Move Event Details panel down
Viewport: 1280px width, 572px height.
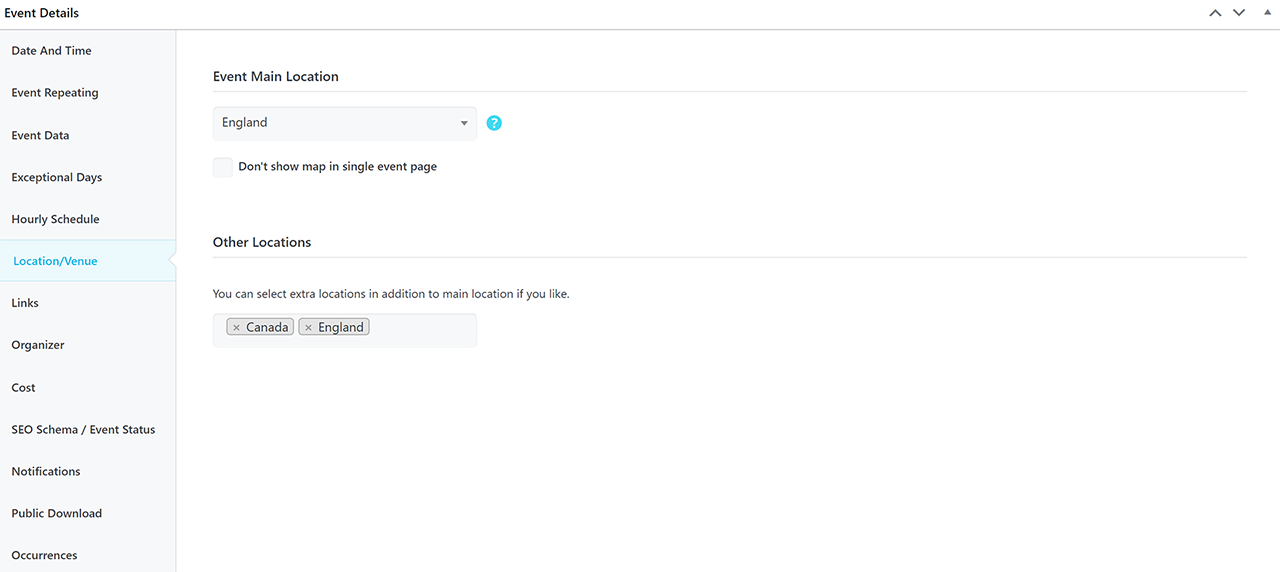coord(1239,13)
